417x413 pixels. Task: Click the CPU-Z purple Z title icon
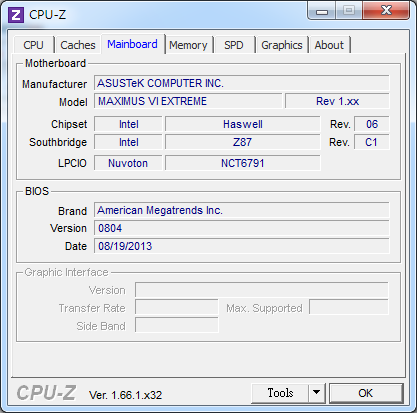click(x=16, y=15)
